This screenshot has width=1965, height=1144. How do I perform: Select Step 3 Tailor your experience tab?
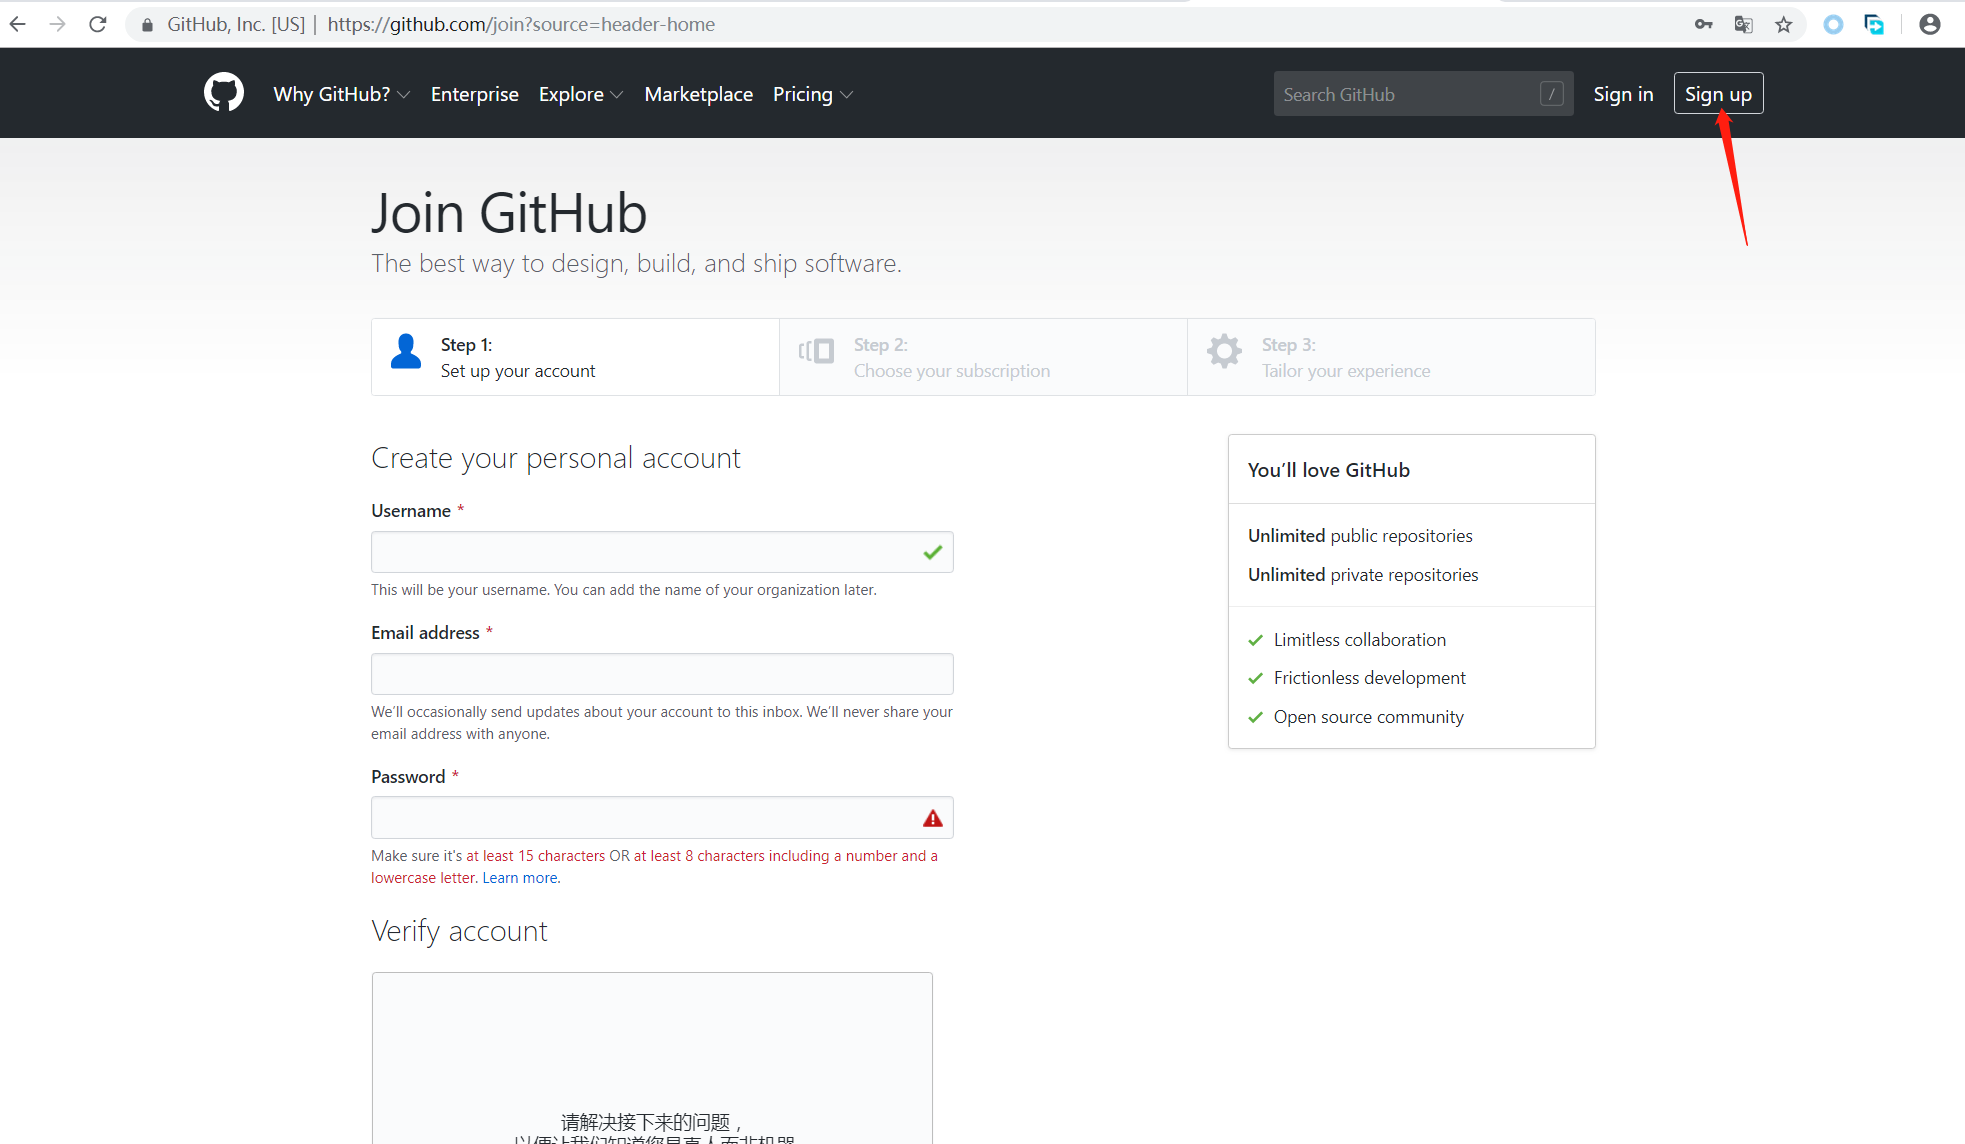(x=1391, y=357)
